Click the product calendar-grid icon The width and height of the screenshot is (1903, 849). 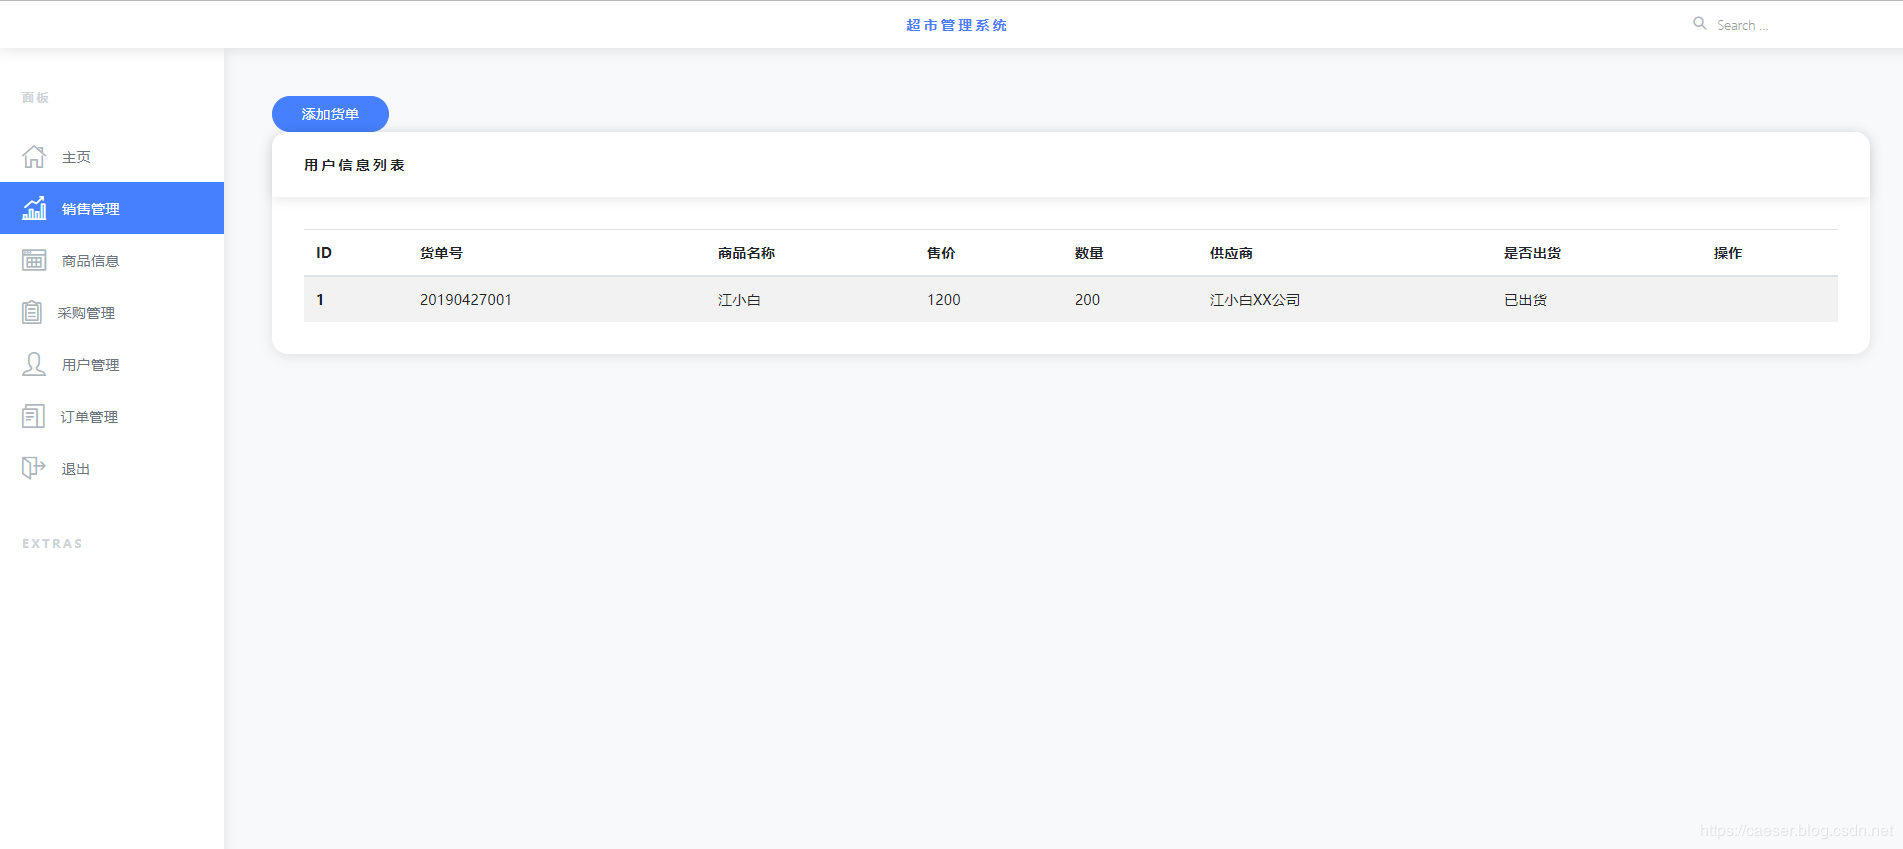coord(34,260)
